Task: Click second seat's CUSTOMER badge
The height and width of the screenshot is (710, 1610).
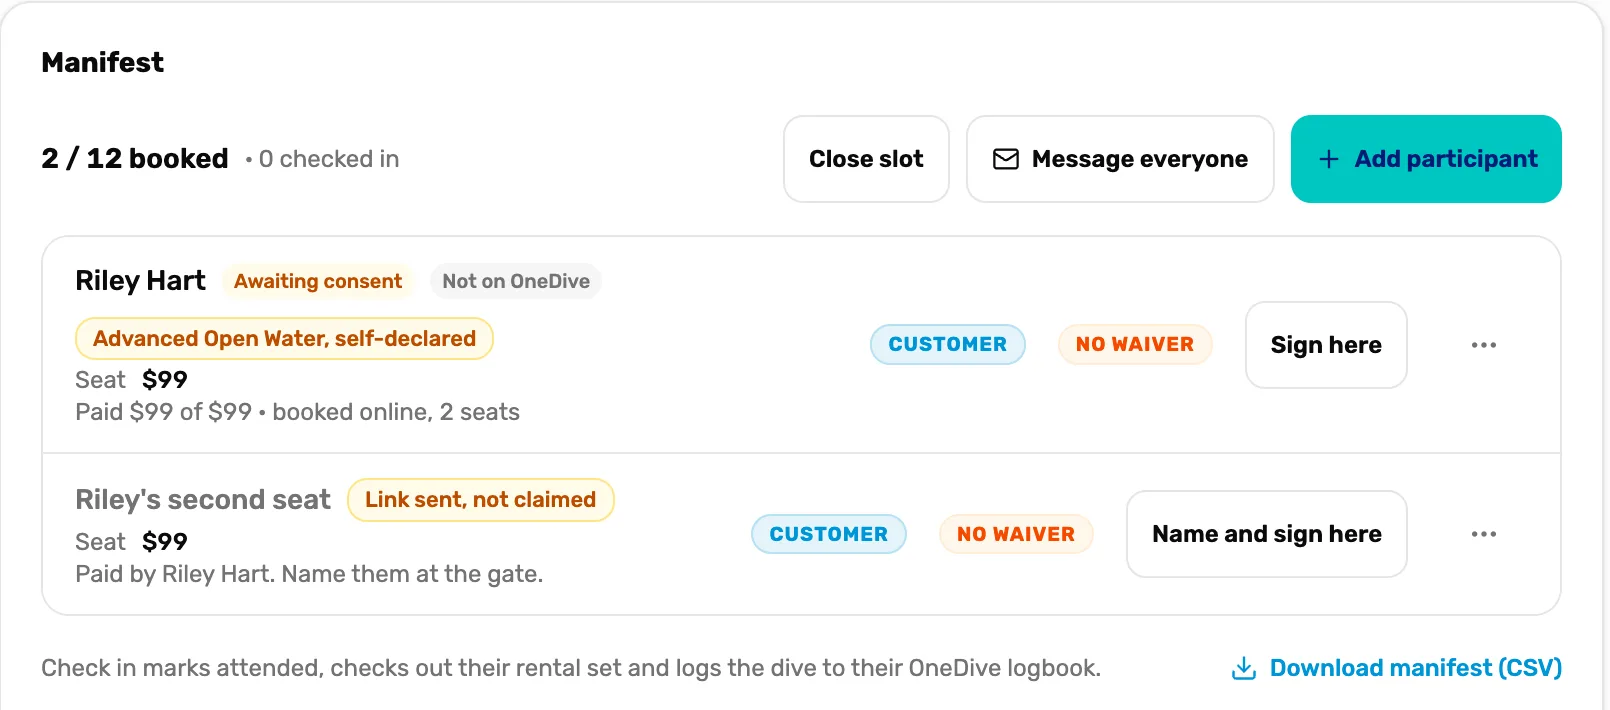Action: point(828,534)
